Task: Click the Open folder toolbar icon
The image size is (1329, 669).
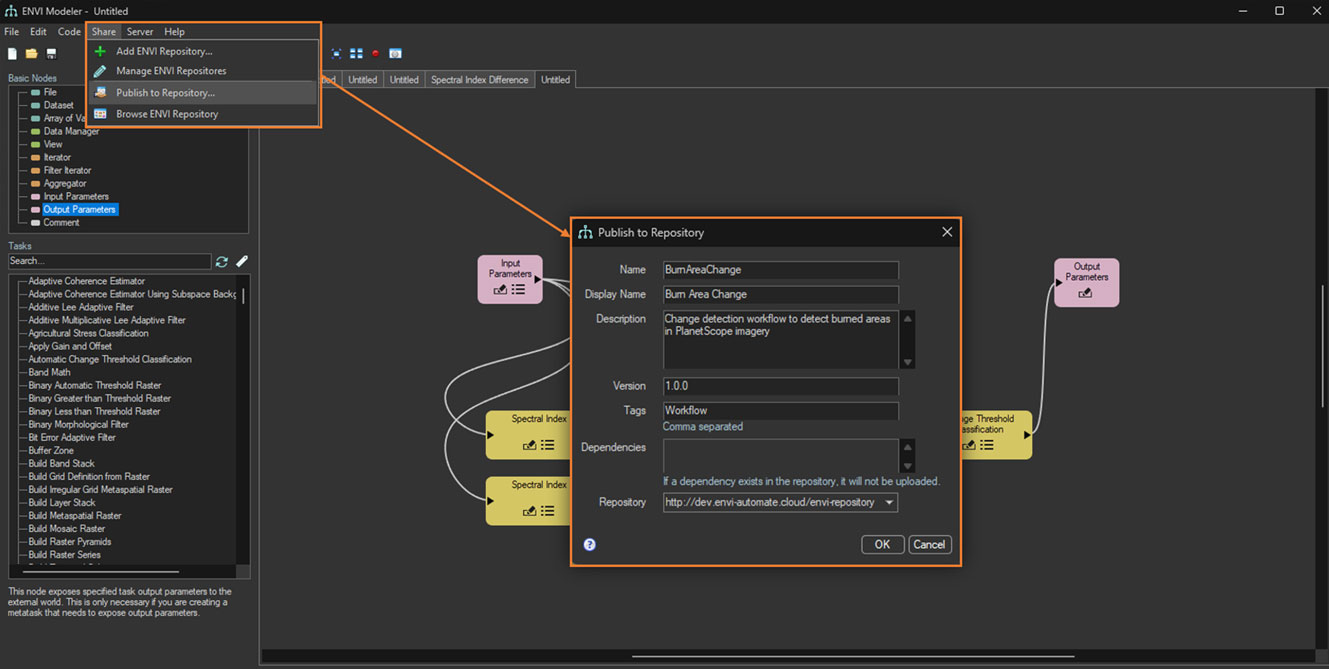Action: click(32, 54)
